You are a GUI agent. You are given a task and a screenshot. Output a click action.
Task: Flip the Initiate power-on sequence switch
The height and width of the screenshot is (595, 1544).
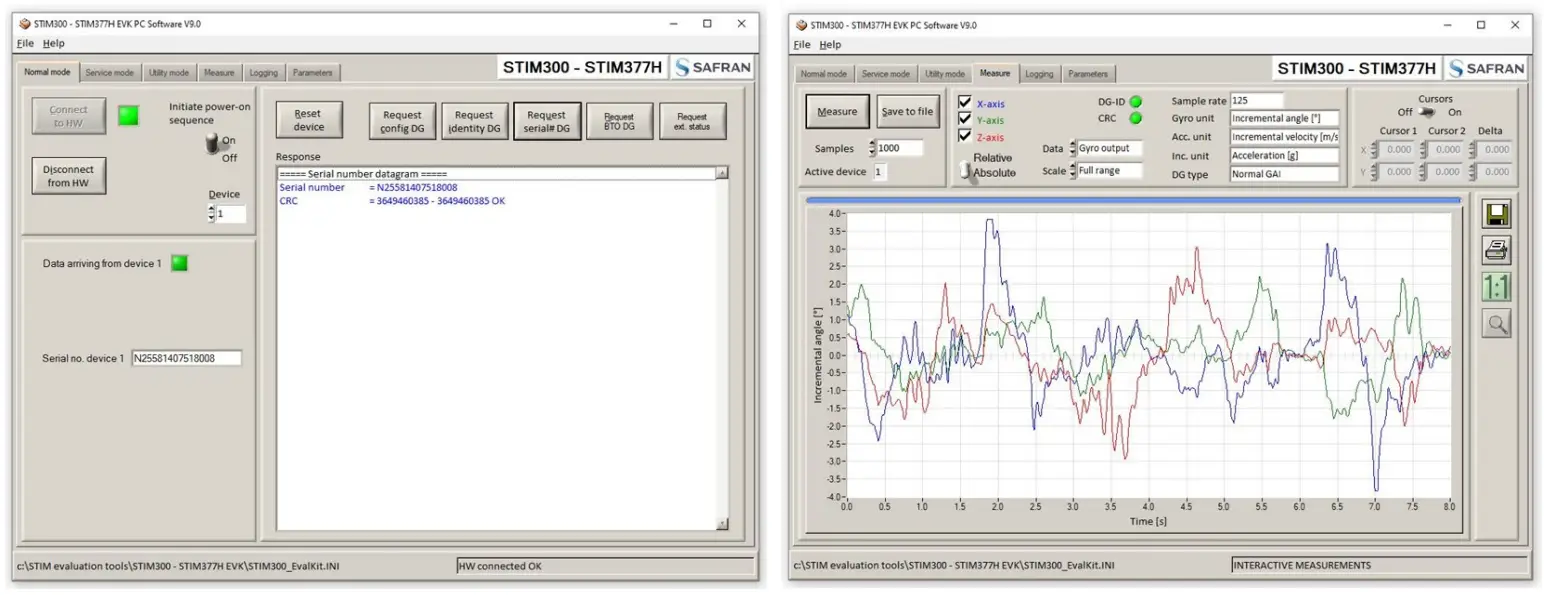coord(212,145)
